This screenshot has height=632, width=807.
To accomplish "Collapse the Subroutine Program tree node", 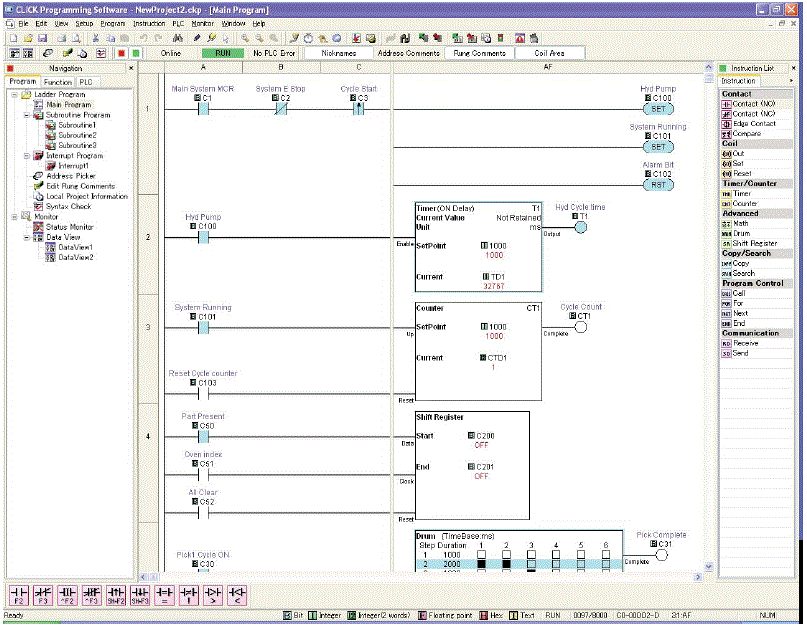I will [25, 115].
